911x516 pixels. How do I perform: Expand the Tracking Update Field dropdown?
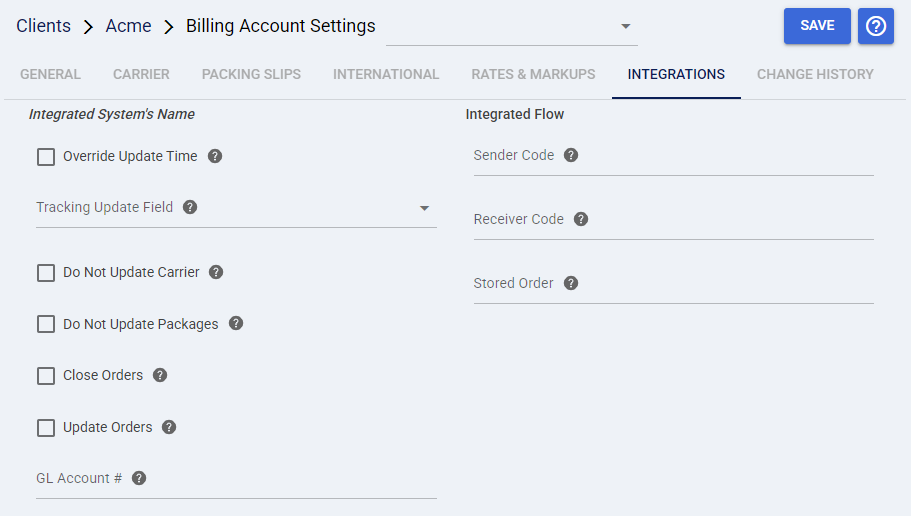424,208
